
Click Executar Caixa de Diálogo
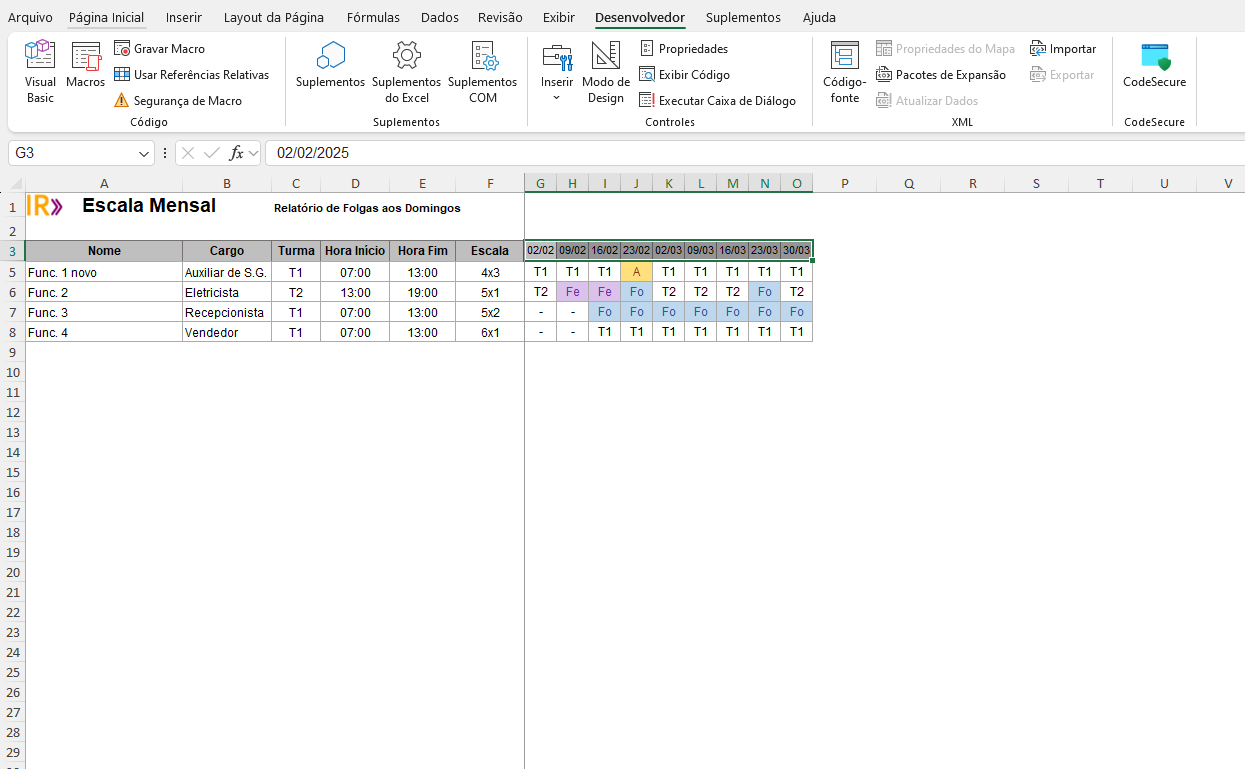[x=718, y=100]
